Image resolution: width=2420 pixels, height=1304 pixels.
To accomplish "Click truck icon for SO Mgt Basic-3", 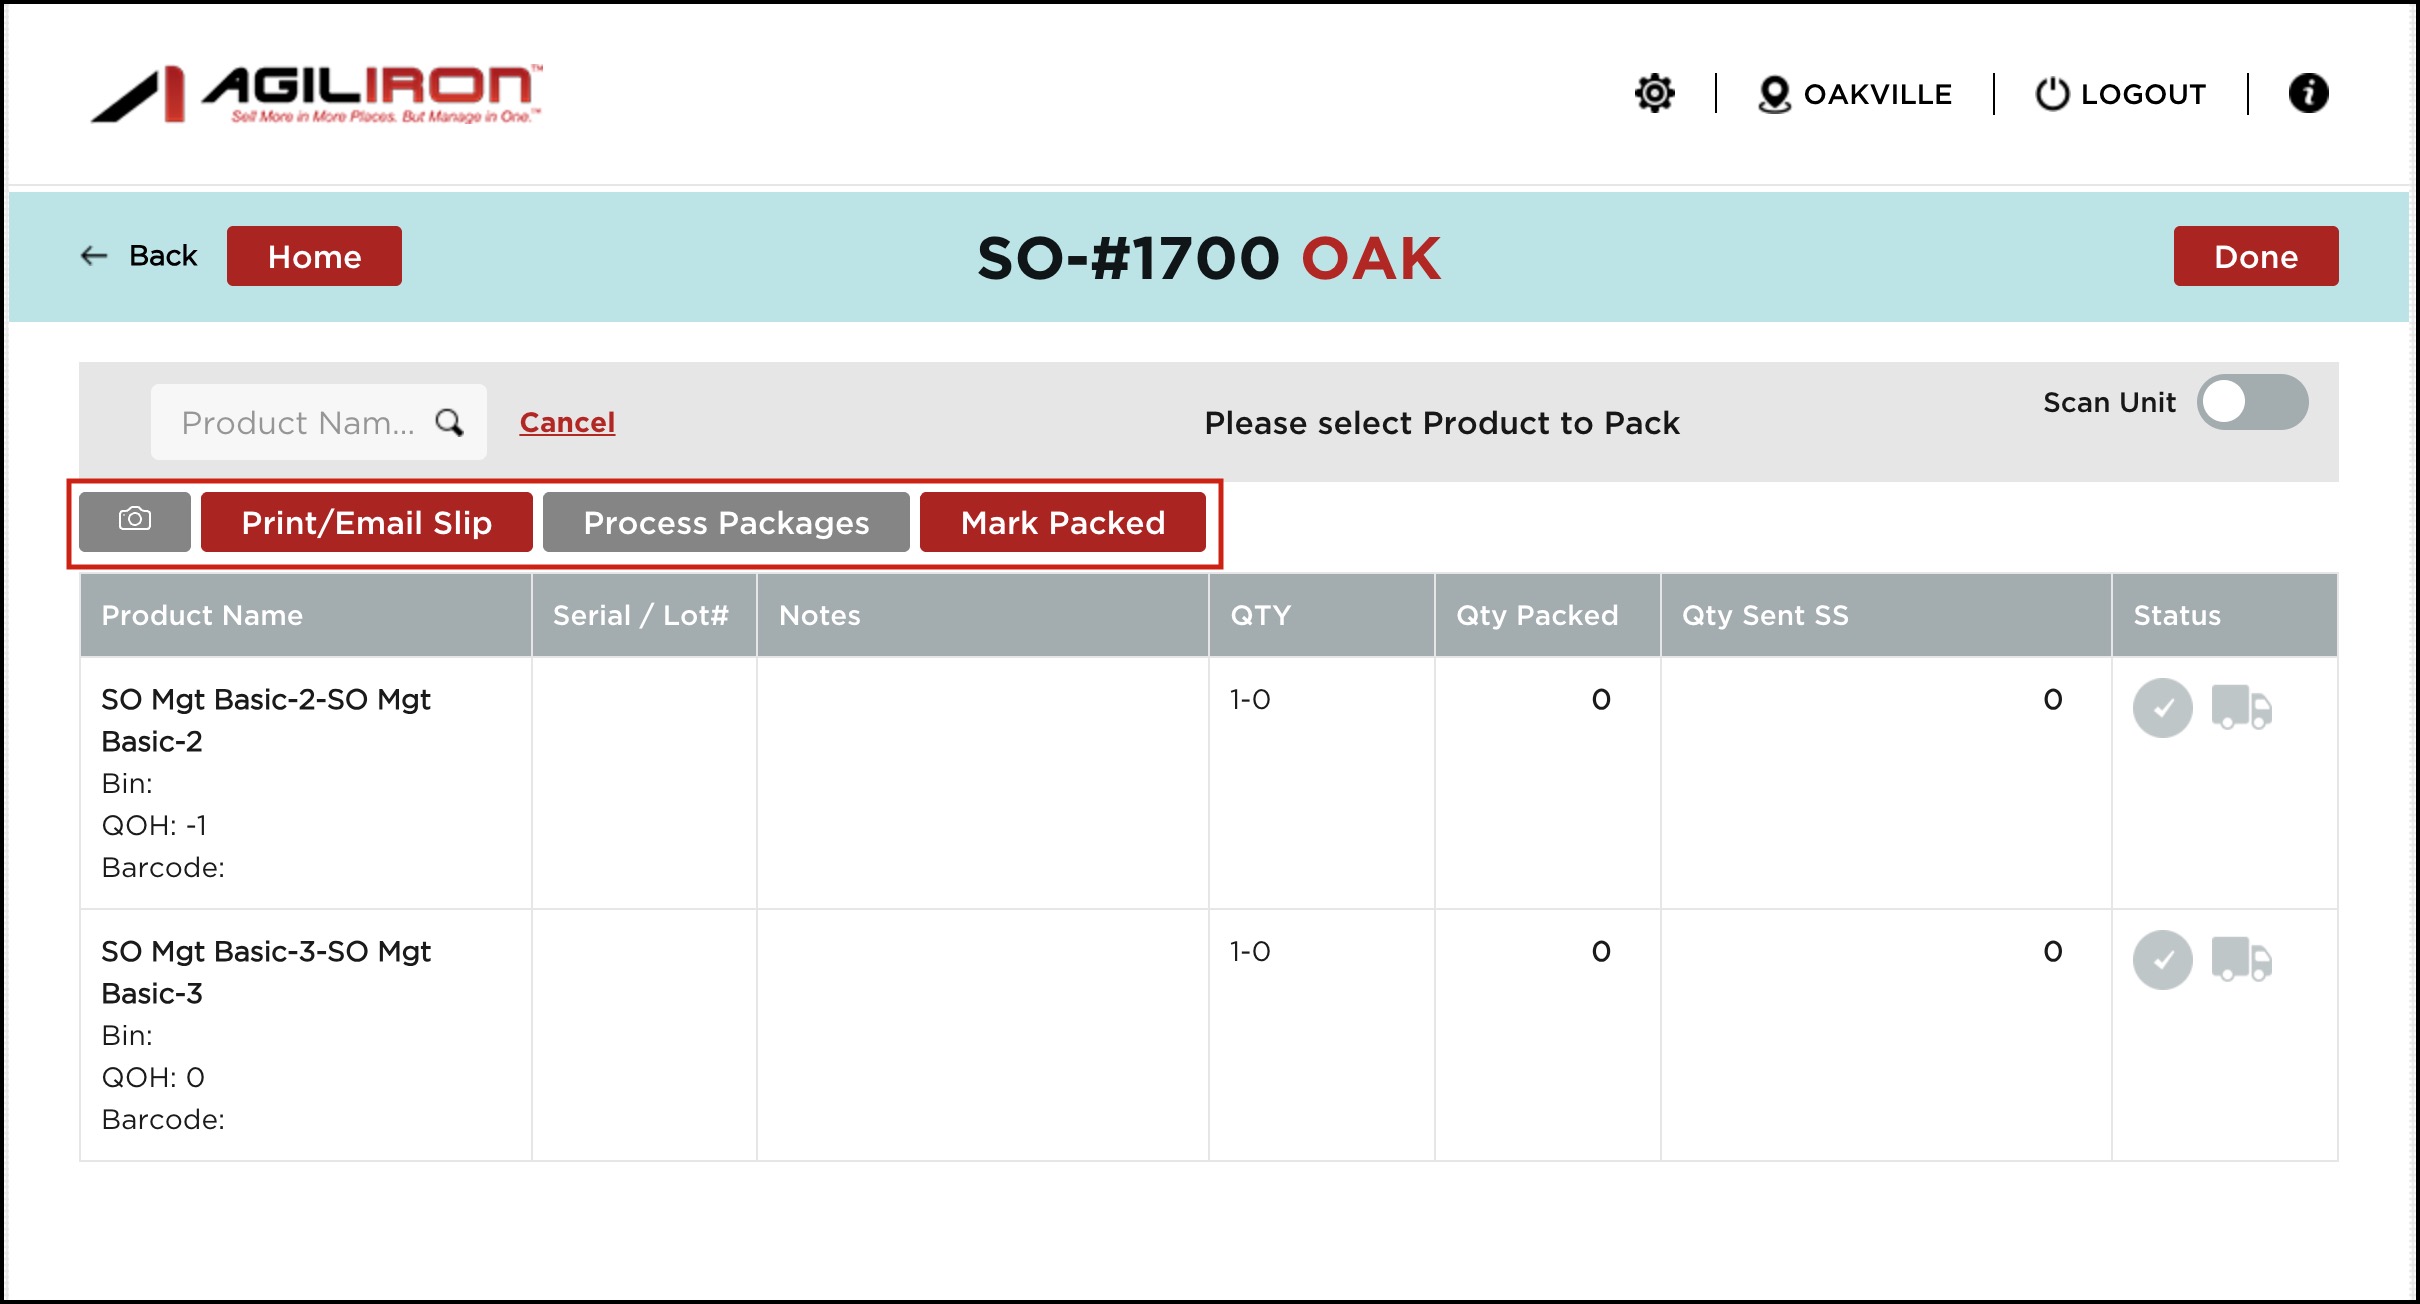I will tap(2241, 960).
